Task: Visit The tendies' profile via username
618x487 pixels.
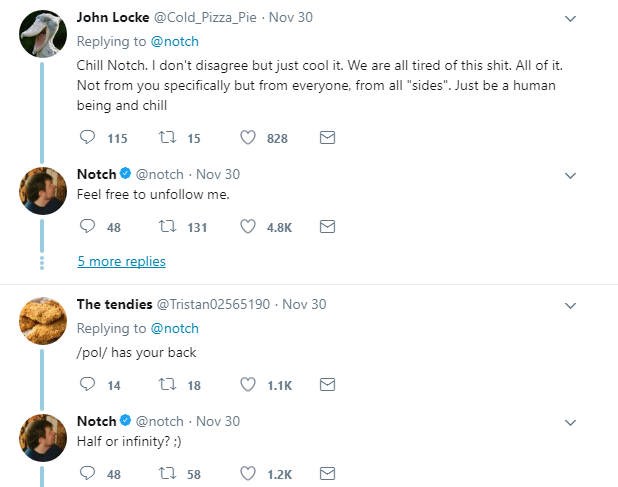Action: pos(214,305)
